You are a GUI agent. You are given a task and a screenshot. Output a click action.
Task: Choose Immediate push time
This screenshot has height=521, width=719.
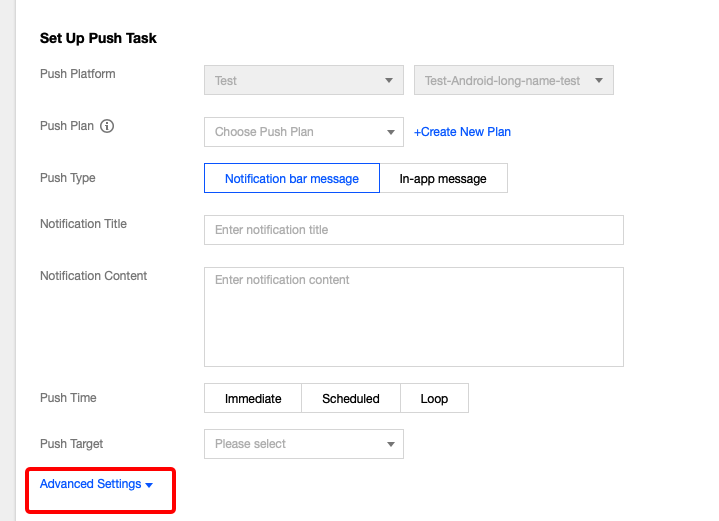pos(253,399)
